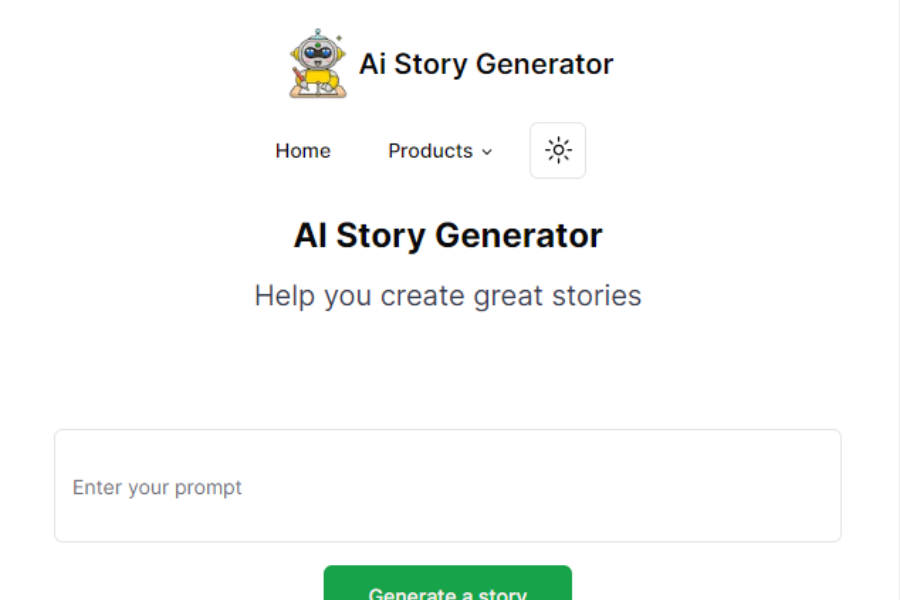
Task: Select the AI Story Generator page heading
Action: coord(447,234)
